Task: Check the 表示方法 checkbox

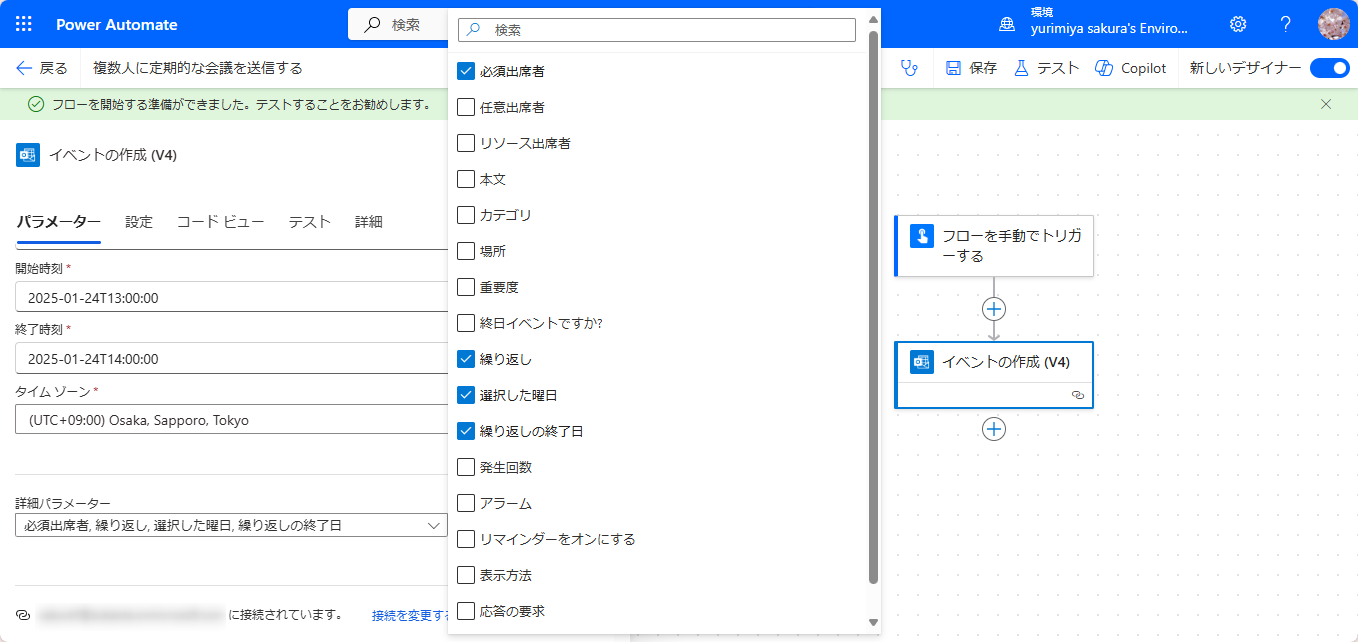Action: pyautogui.click(x=466, y=575)
